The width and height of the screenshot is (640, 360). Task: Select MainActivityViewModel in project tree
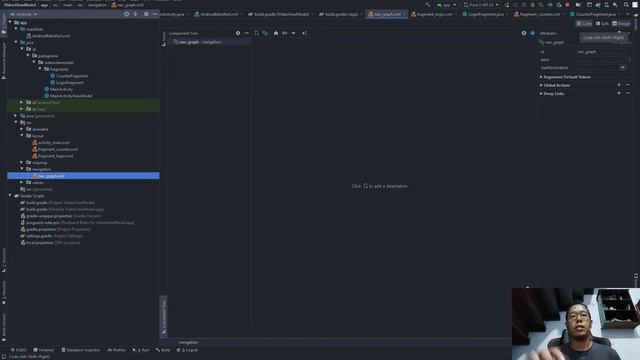(71, 96)
